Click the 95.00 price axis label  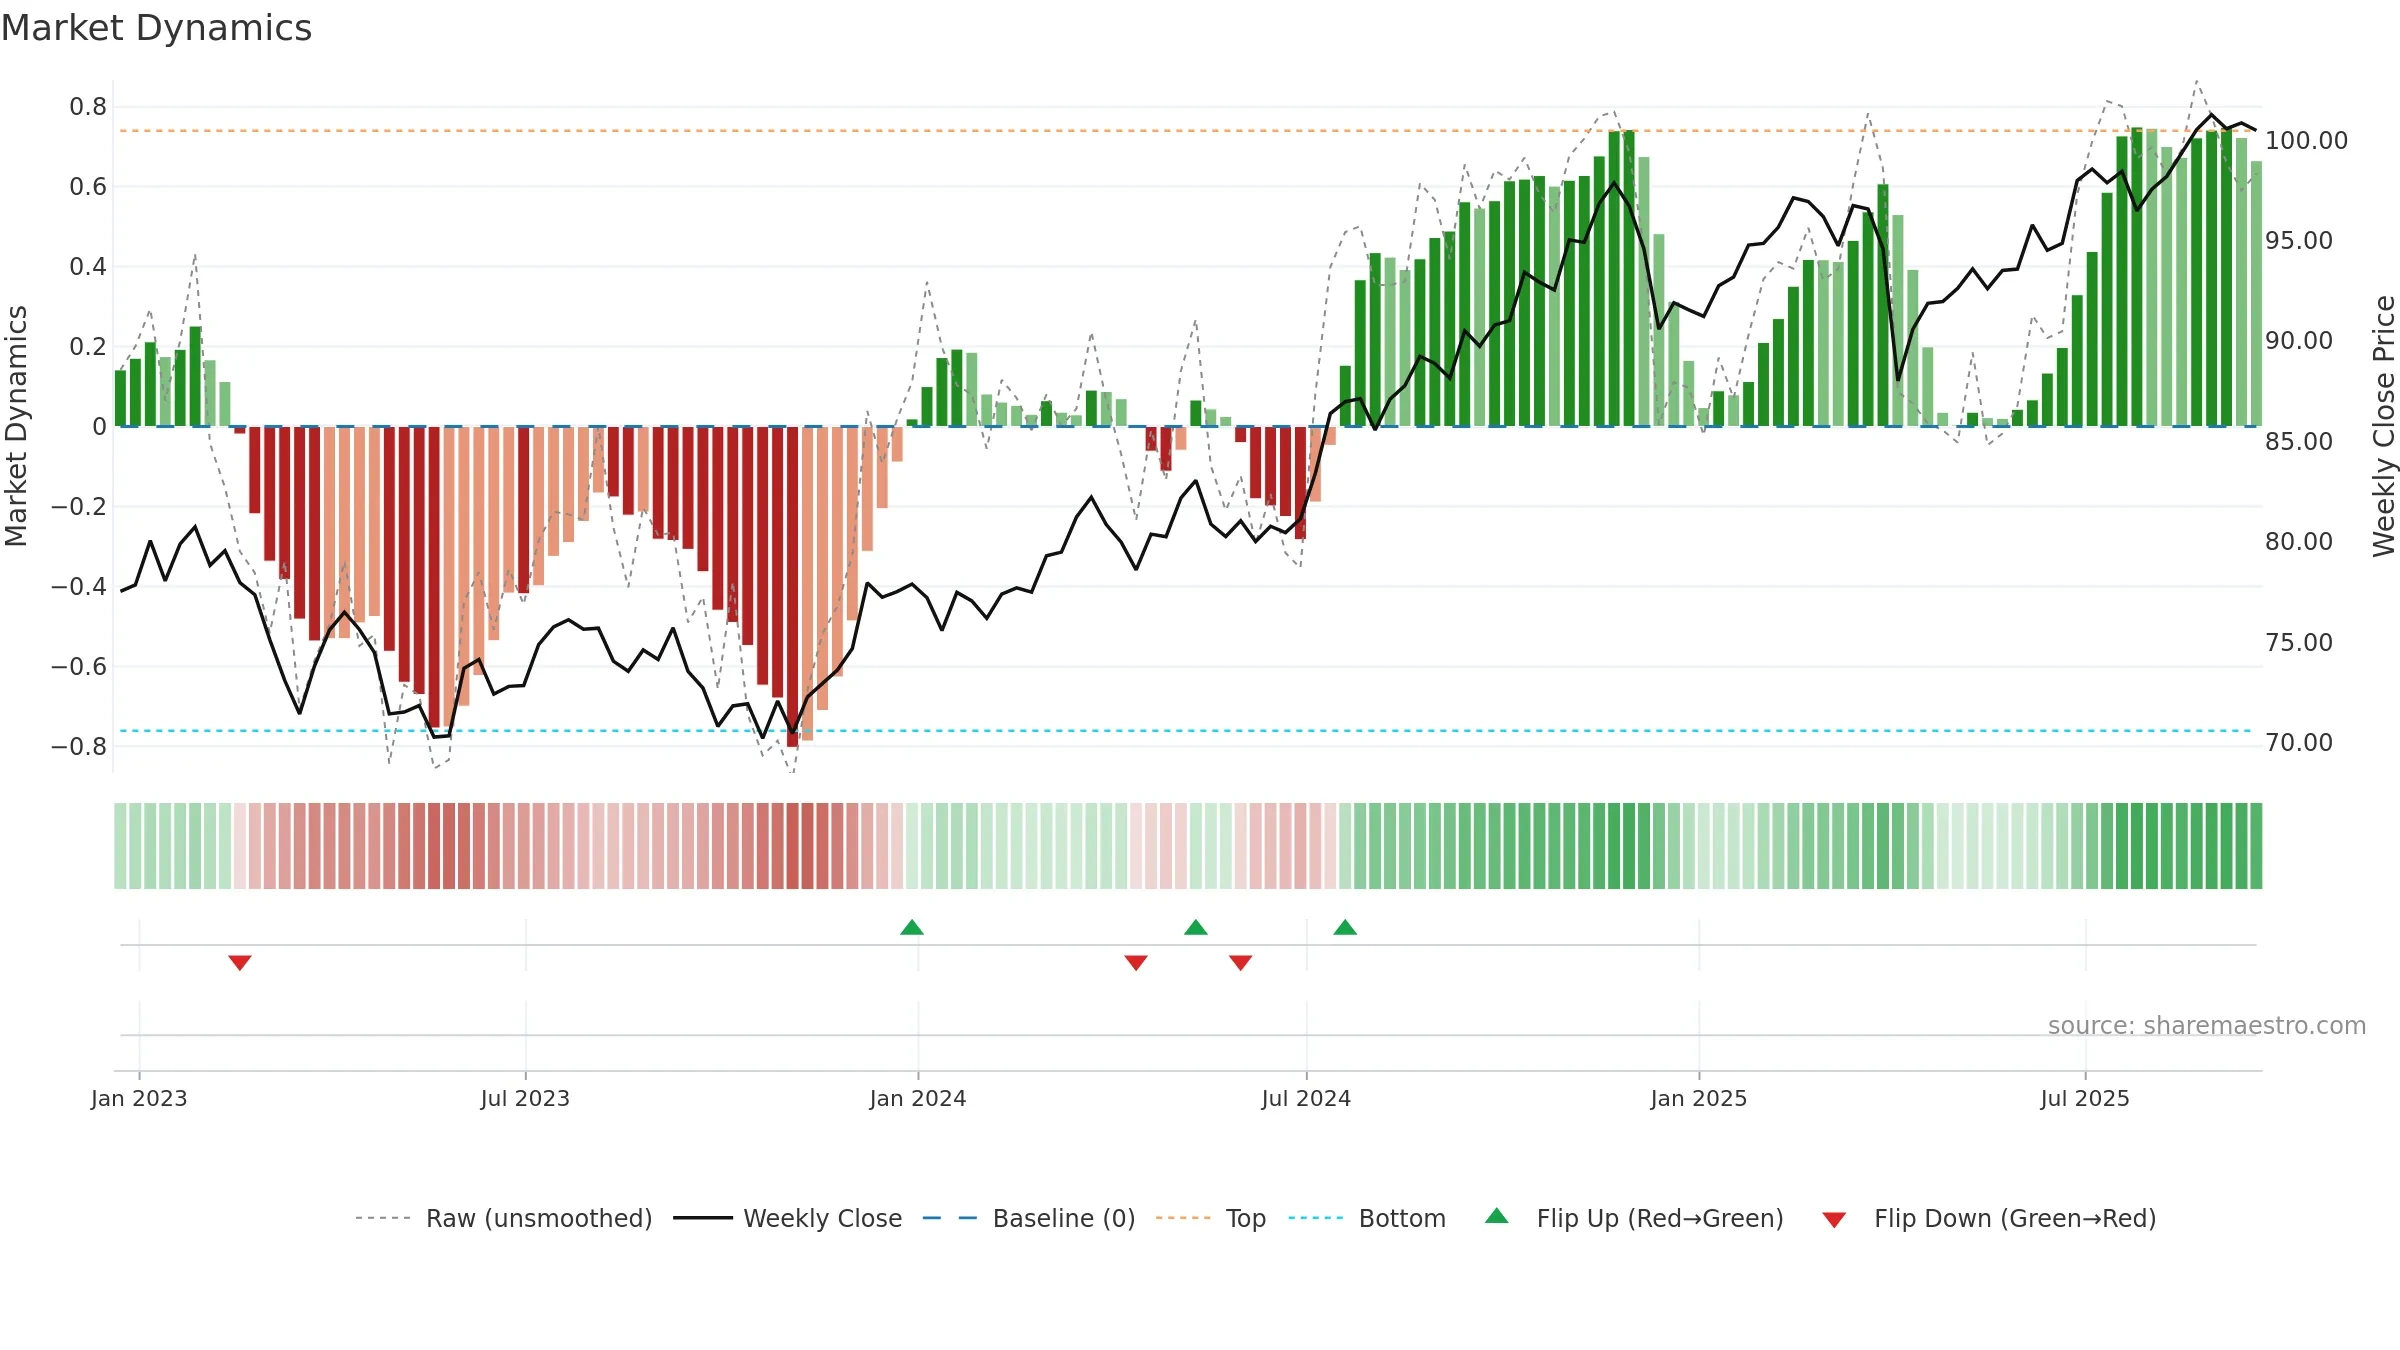click(2299, 240)
